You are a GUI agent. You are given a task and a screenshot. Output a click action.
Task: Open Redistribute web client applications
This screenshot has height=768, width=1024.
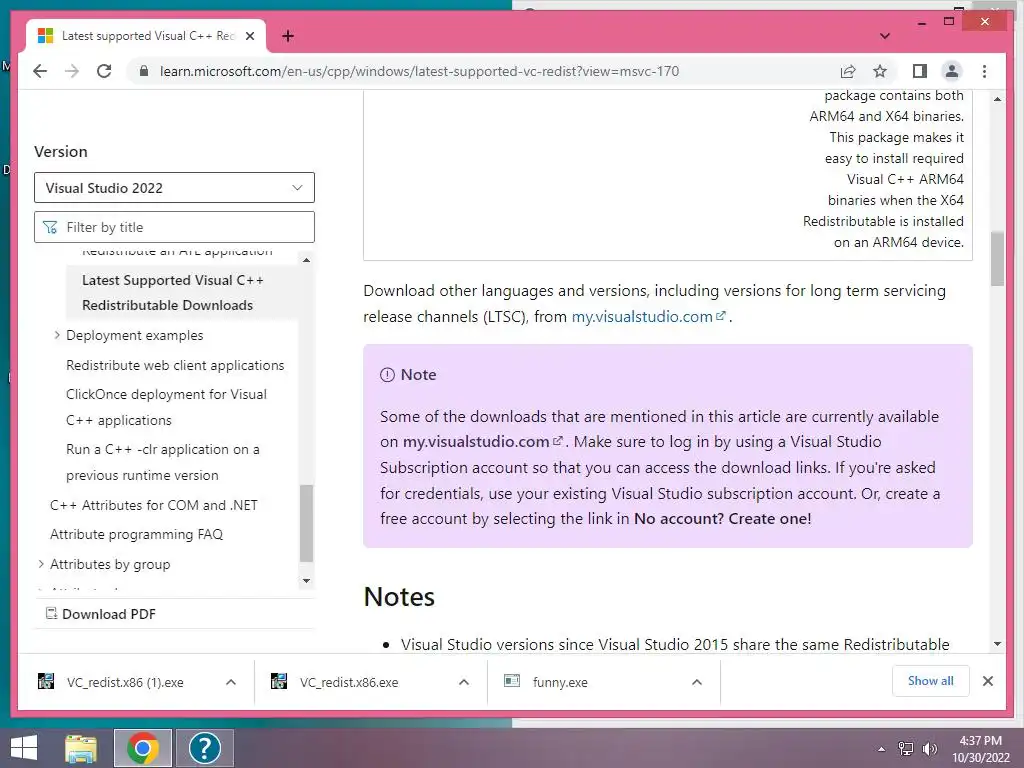tap(175, 365)
